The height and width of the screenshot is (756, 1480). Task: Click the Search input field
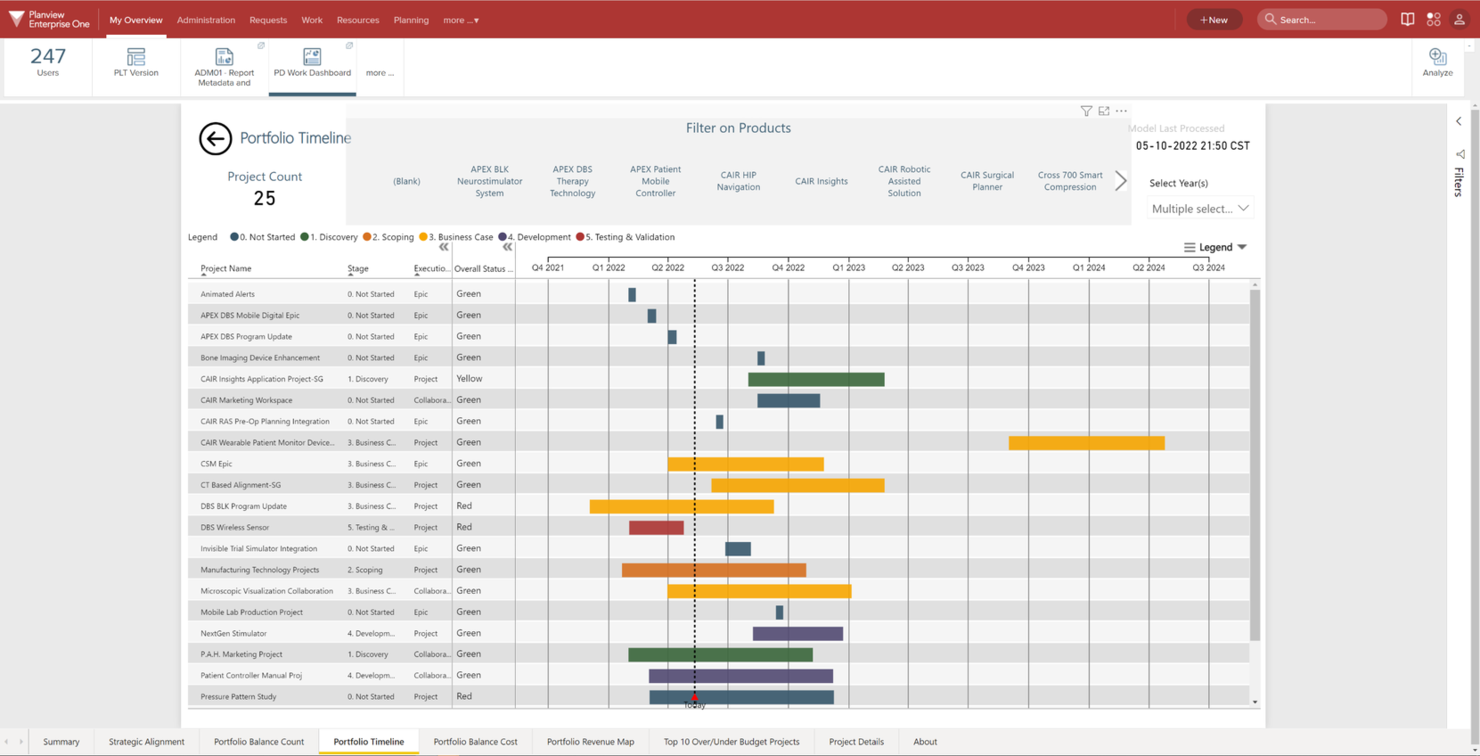point(1322,19)
